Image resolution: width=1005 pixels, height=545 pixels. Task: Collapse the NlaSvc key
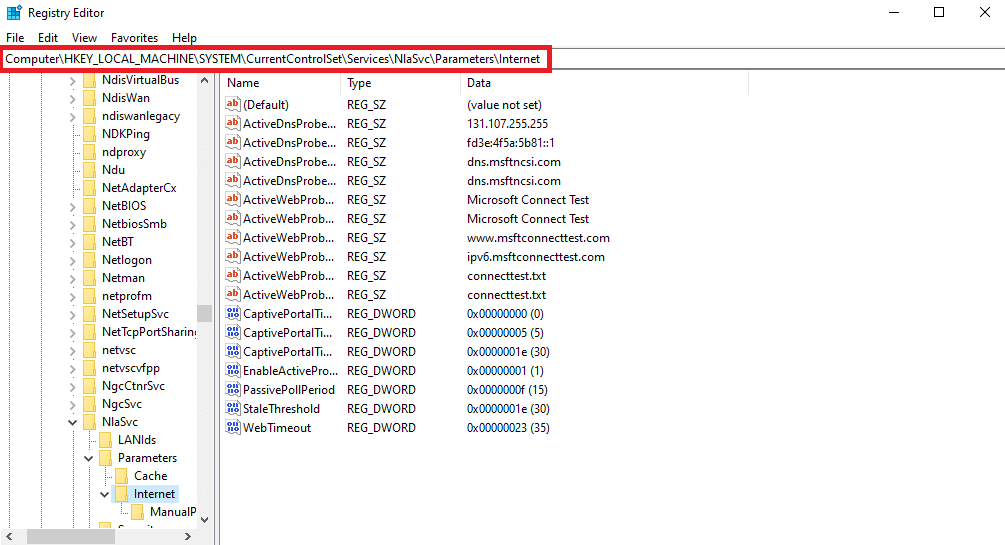(x=72, y=422)
